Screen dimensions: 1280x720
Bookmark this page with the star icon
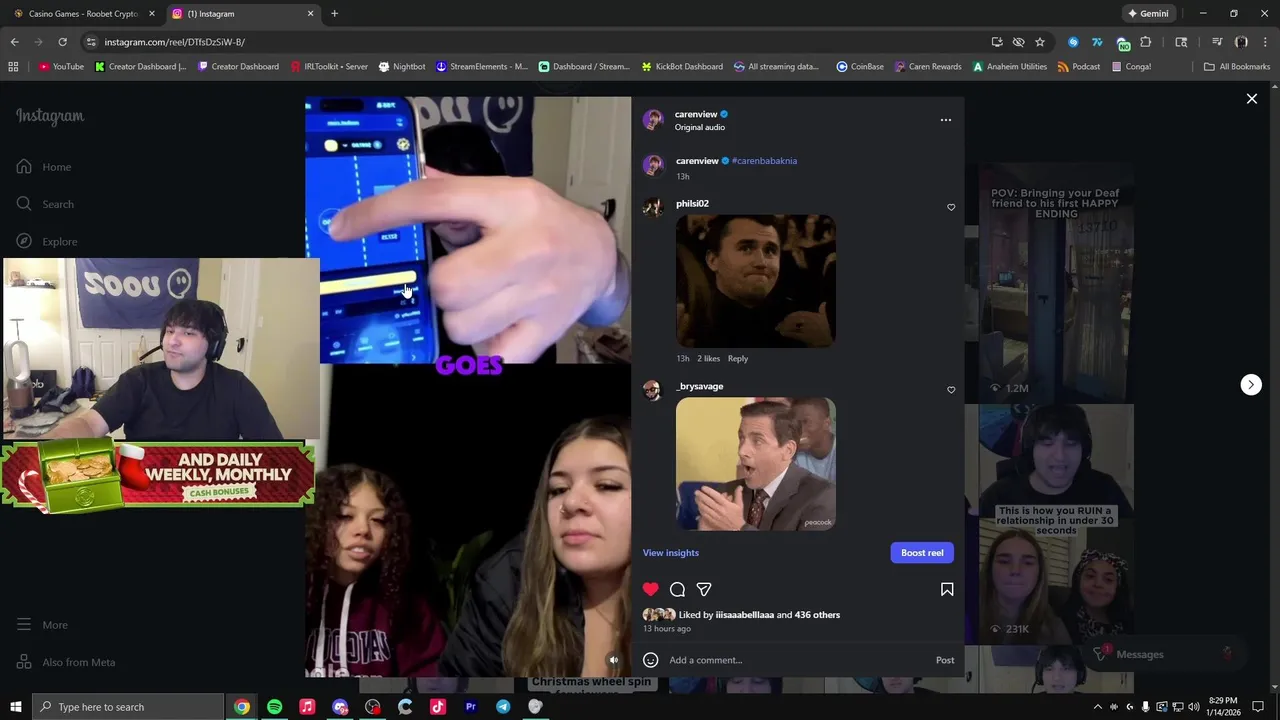pyautogui.click(x=1040, y=42)
